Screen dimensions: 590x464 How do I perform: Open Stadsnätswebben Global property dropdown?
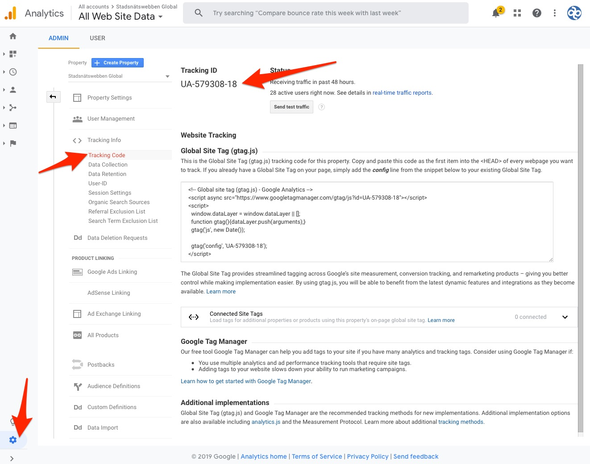tap(119, 76)
